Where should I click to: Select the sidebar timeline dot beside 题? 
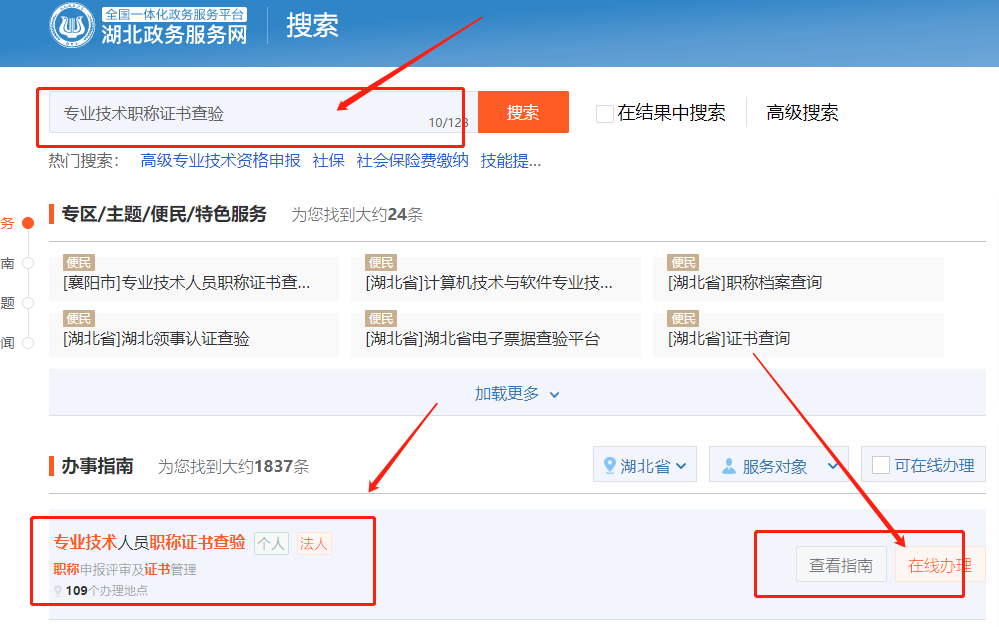(x=28, y=303)
